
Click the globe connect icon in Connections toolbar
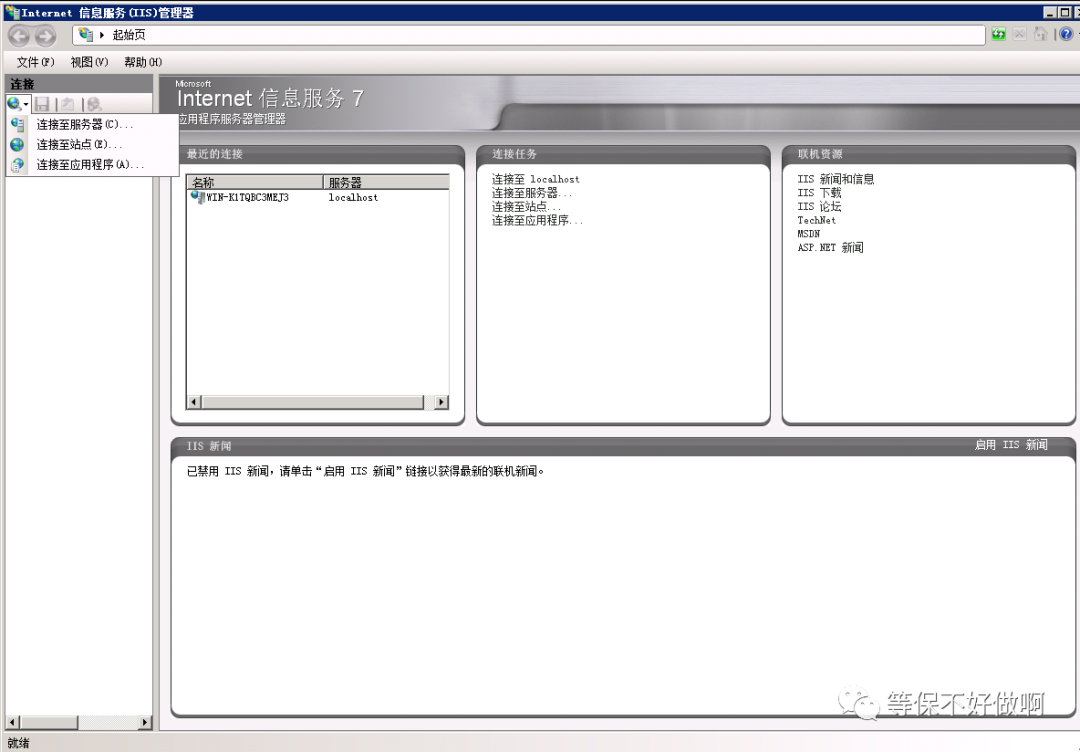14,104
